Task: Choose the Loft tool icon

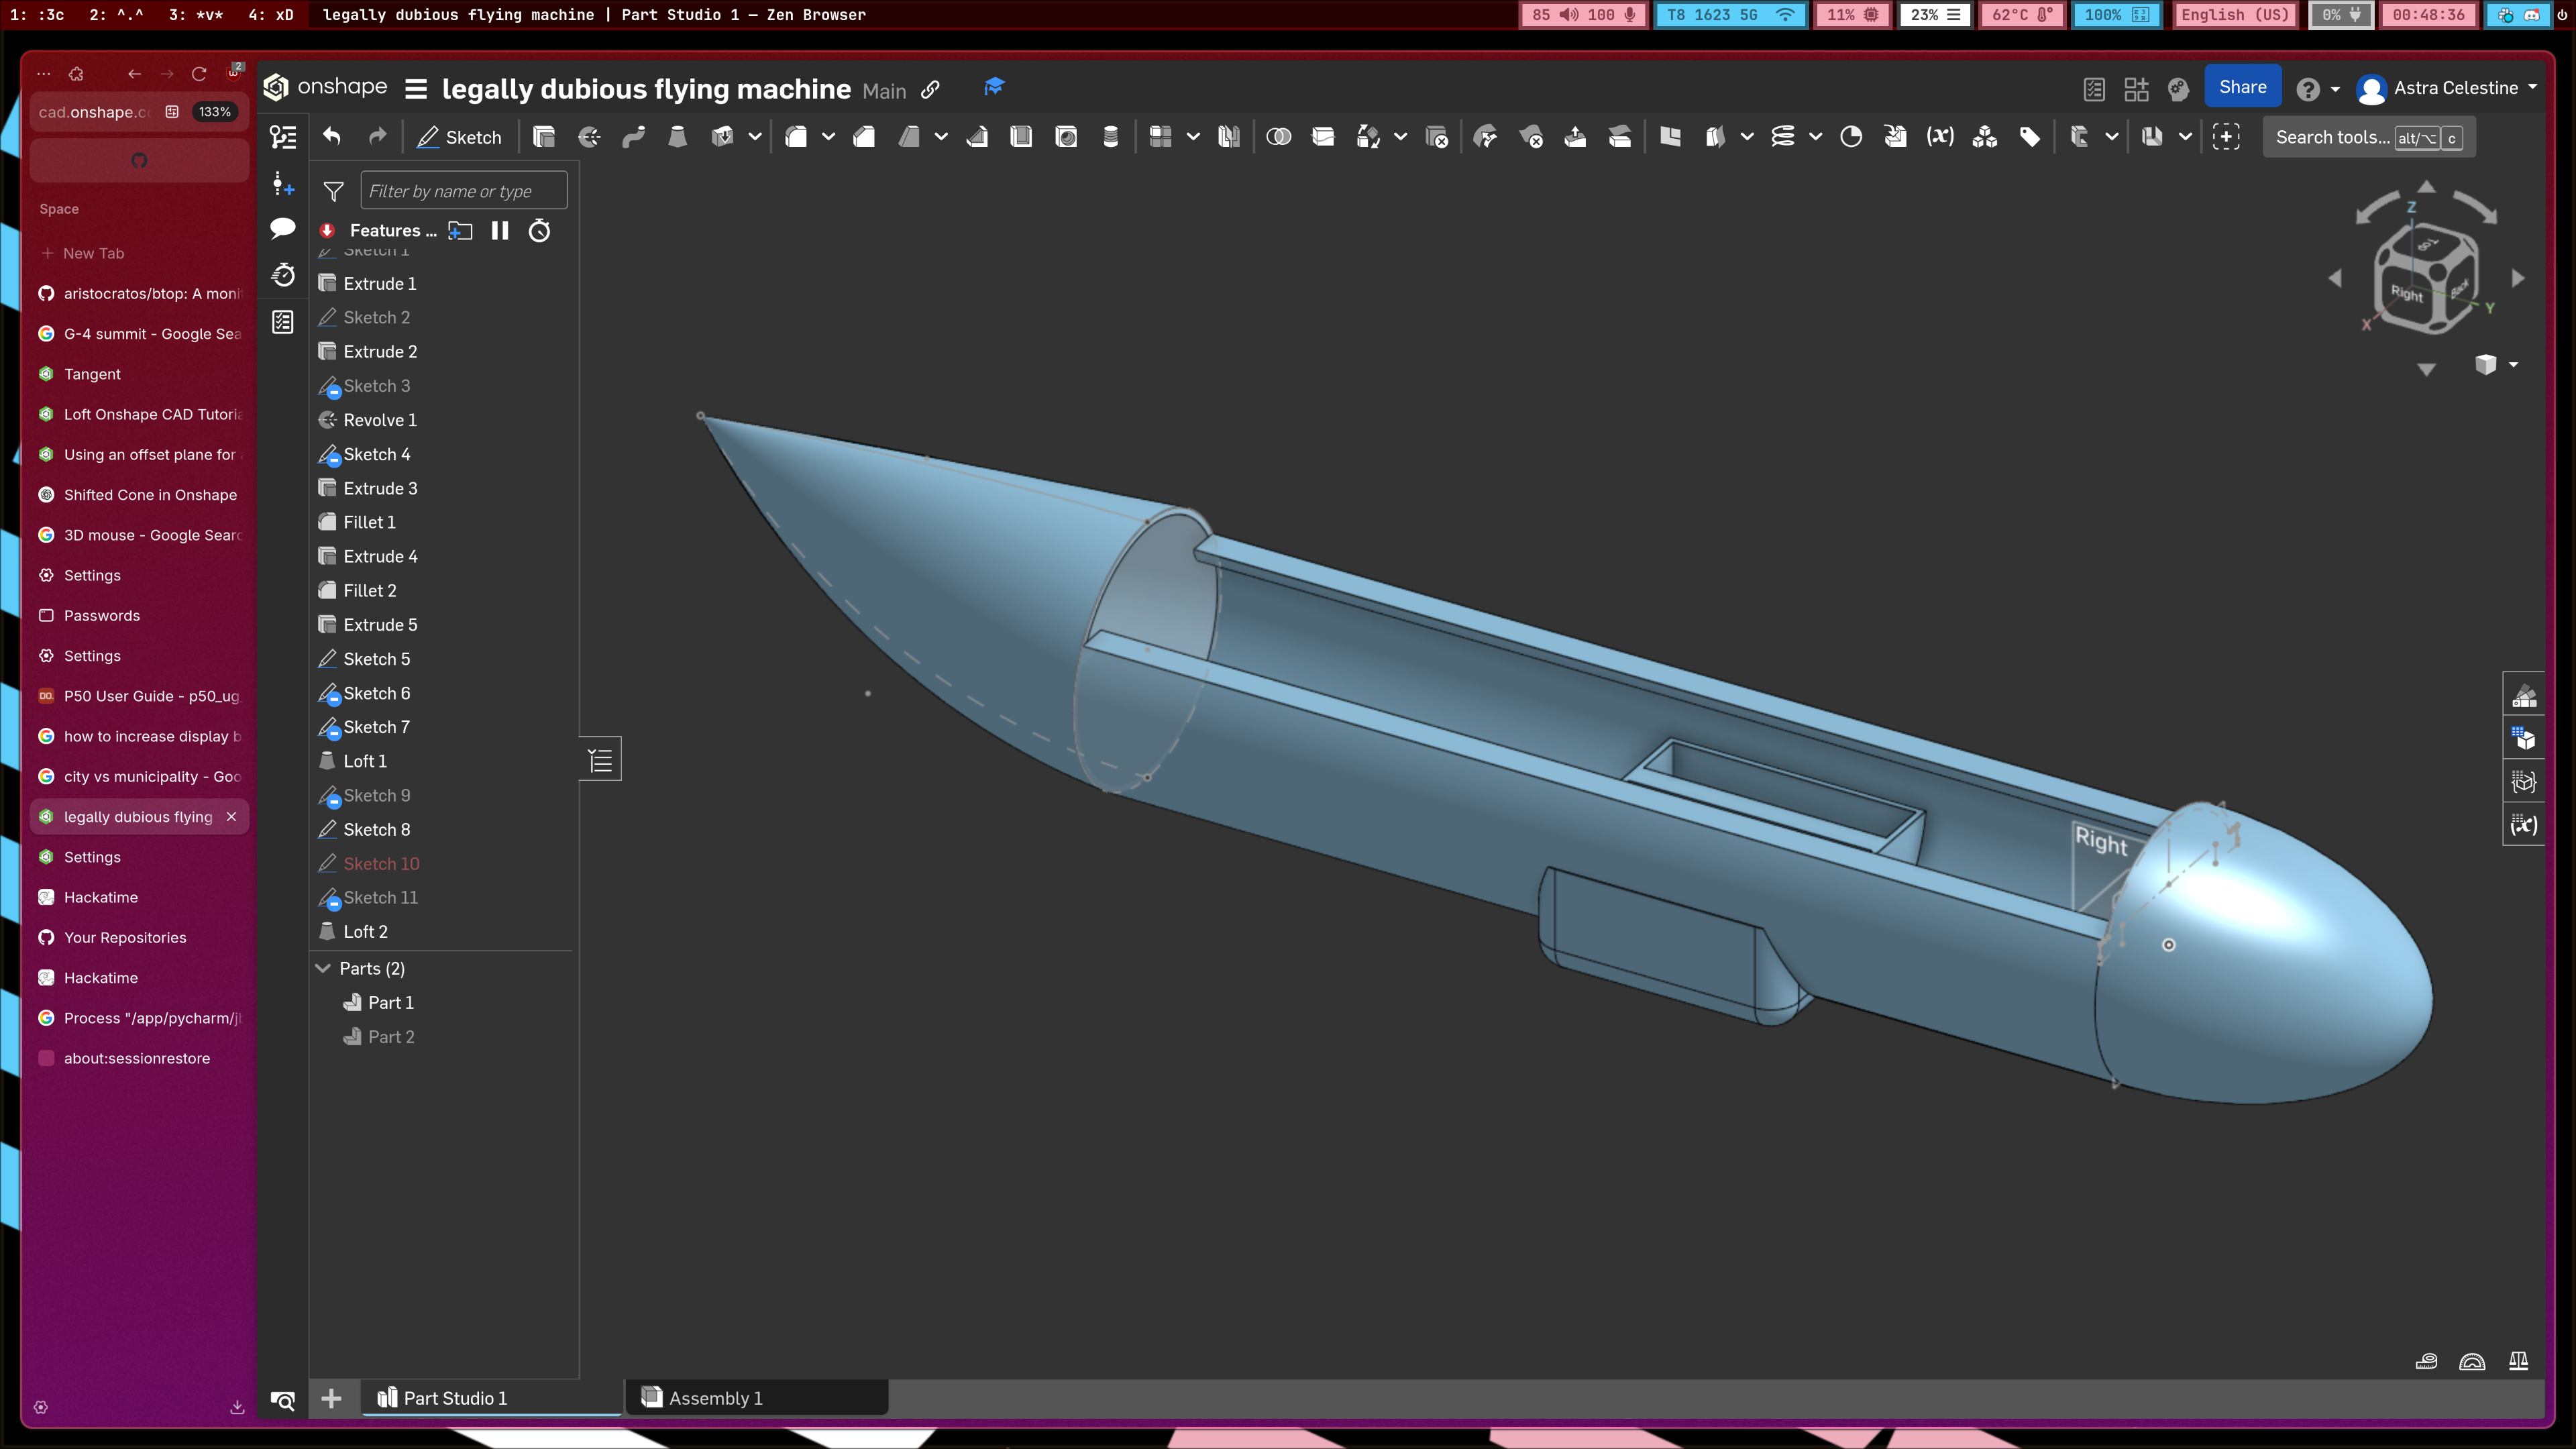Action: 677,137
